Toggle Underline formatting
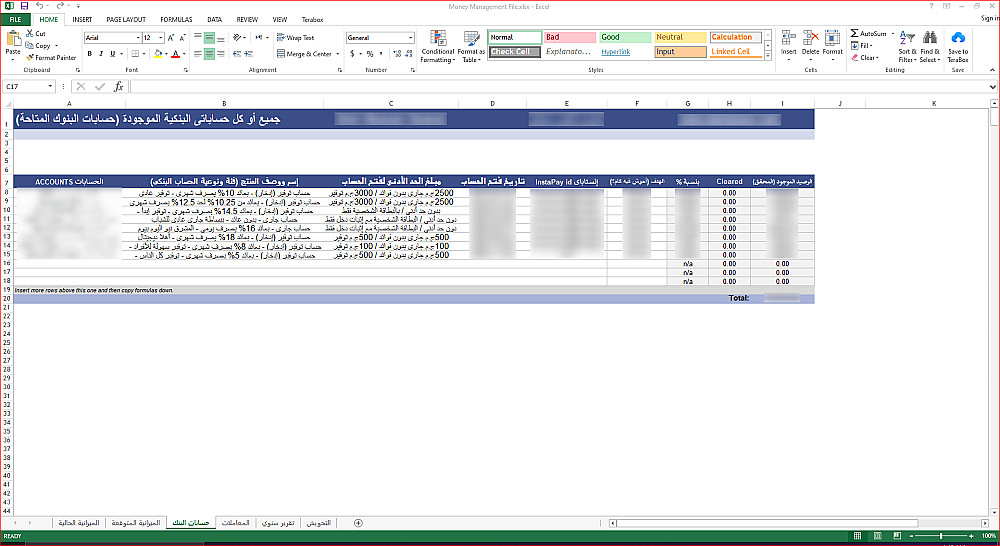 click(112, 54)
